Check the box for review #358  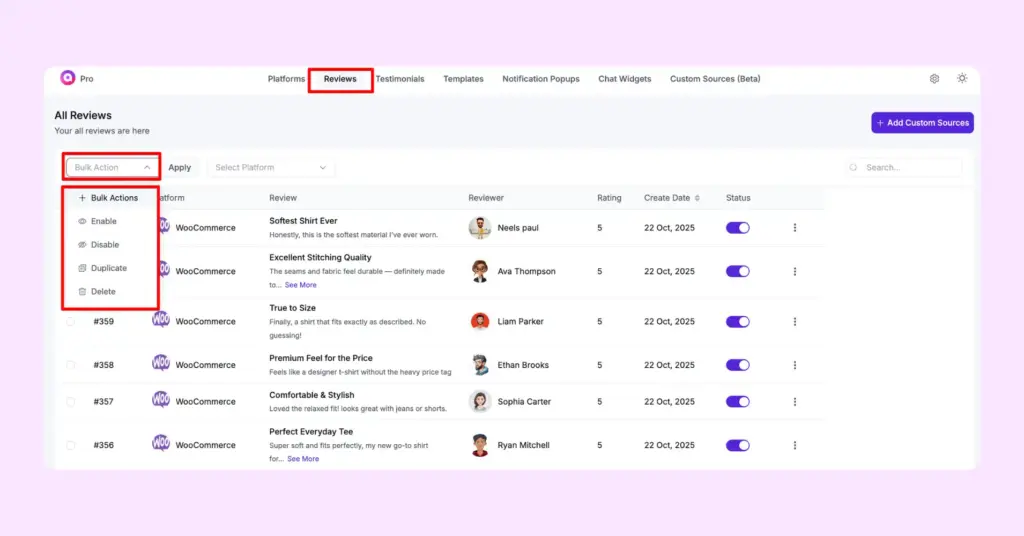click(71, 365)
